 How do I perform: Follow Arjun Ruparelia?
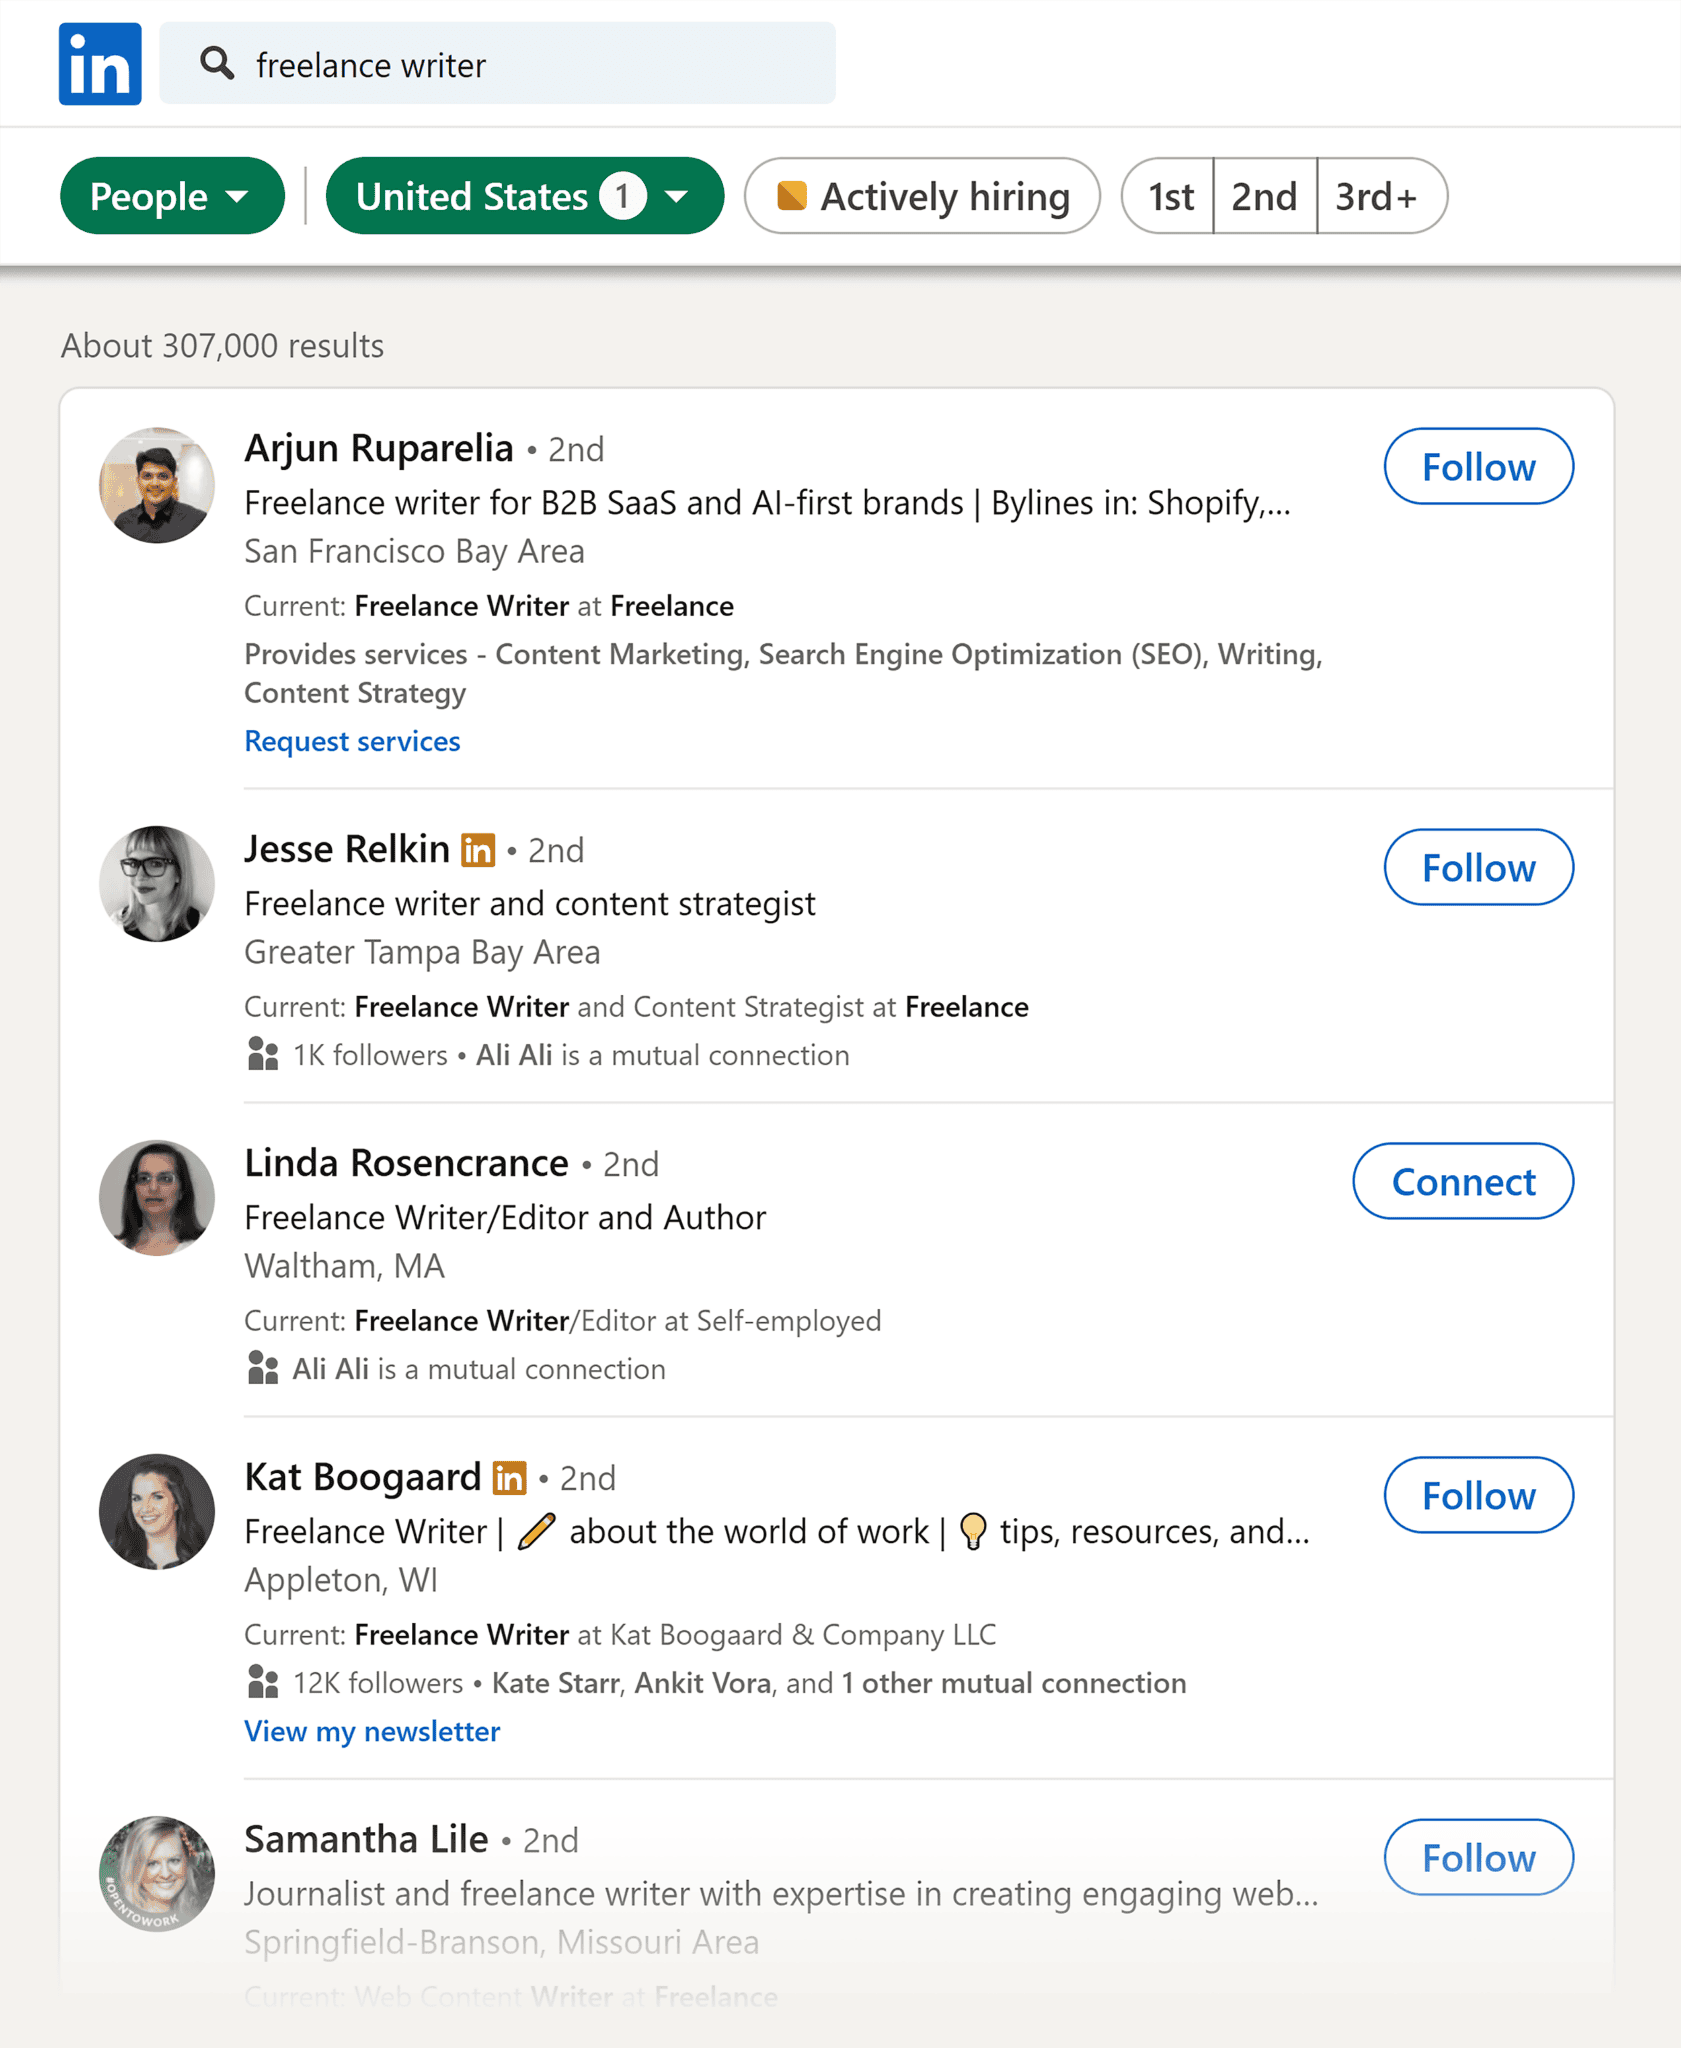[1478, 466]
